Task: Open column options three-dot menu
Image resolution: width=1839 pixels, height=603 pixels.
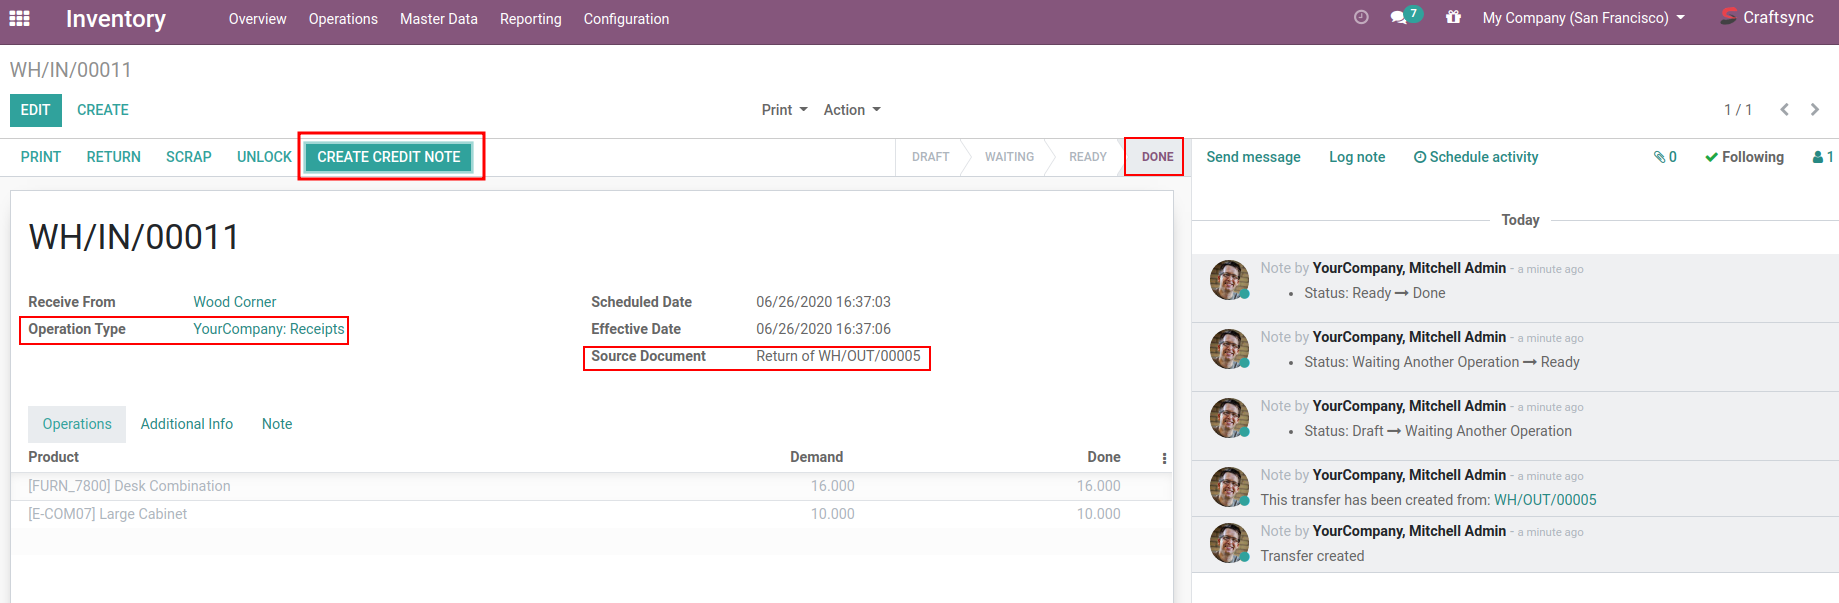Action: point(1164,458)
